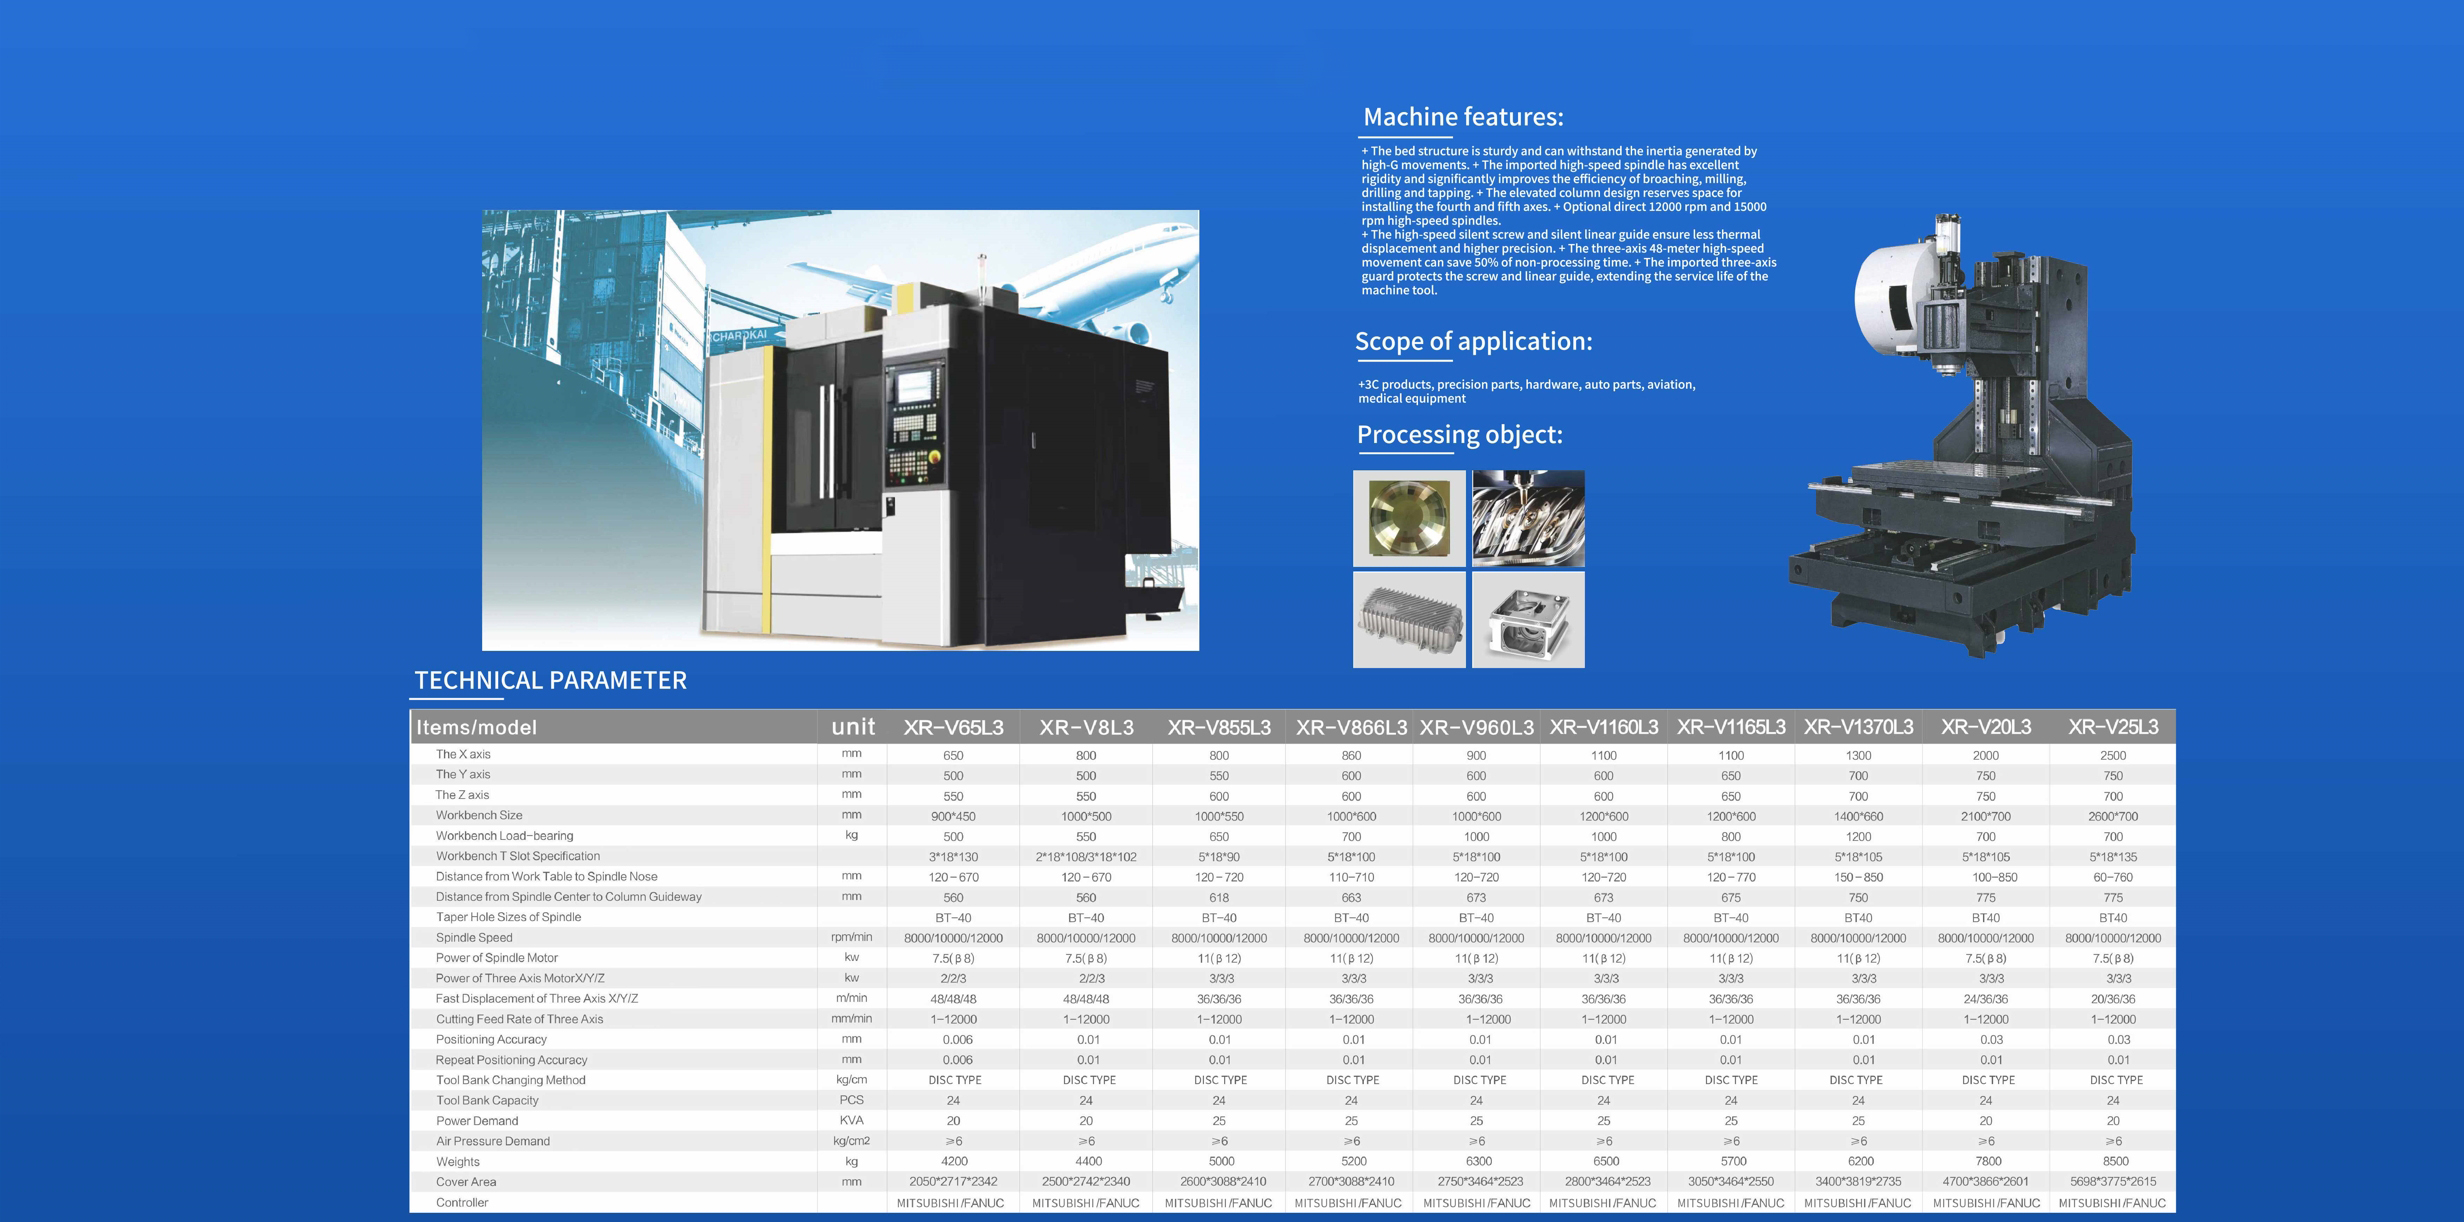
Task: Select the Spindle Speed row label
Action: (x=474, y=938)
